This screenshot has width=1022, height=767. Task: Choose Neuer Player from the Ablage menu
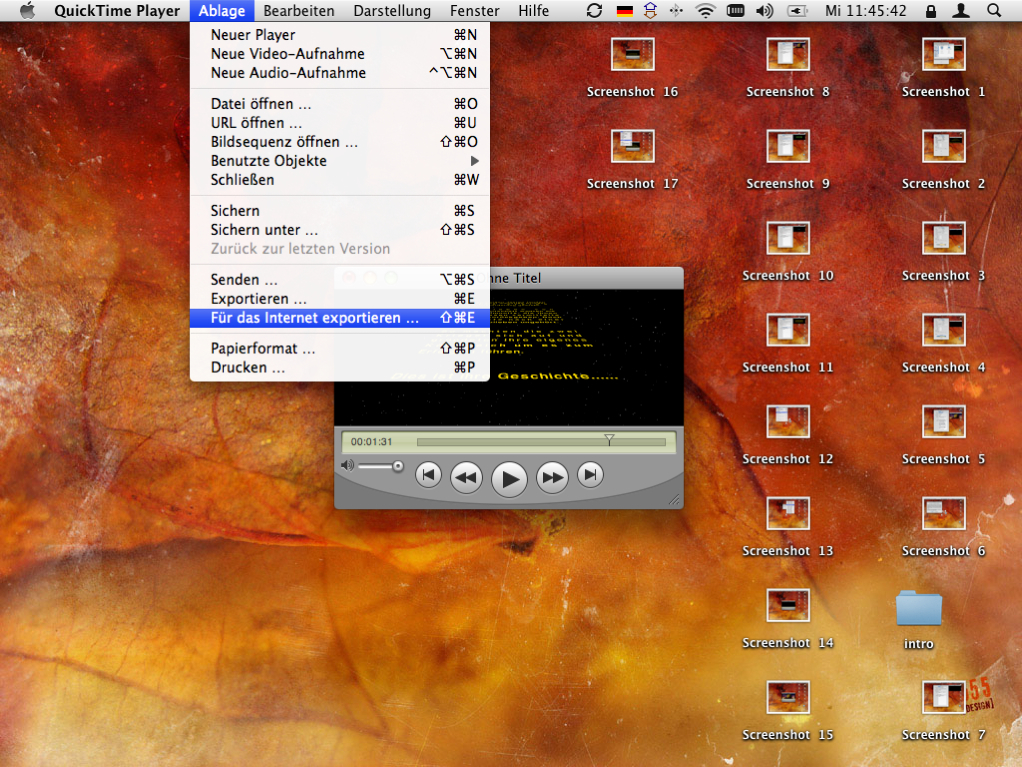(x=340, y=35)
